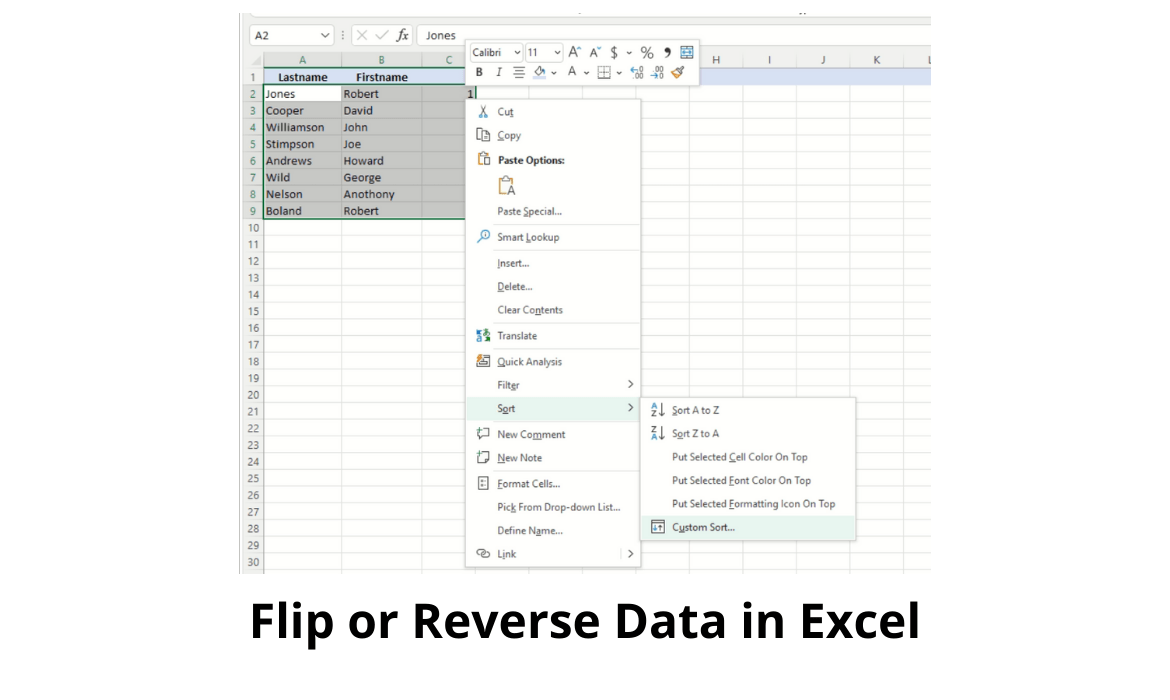Select the Increase Font Size icon
Screen dimensions: 1170x700
point(575,51)
